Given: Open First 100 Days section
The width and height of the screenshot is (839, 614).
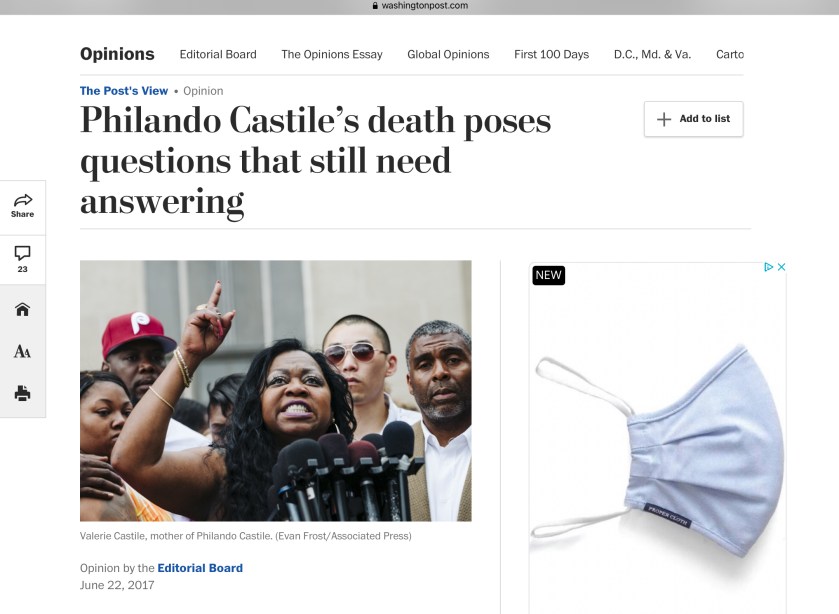Looking at the screenshot, I should [x=551, y=54].
